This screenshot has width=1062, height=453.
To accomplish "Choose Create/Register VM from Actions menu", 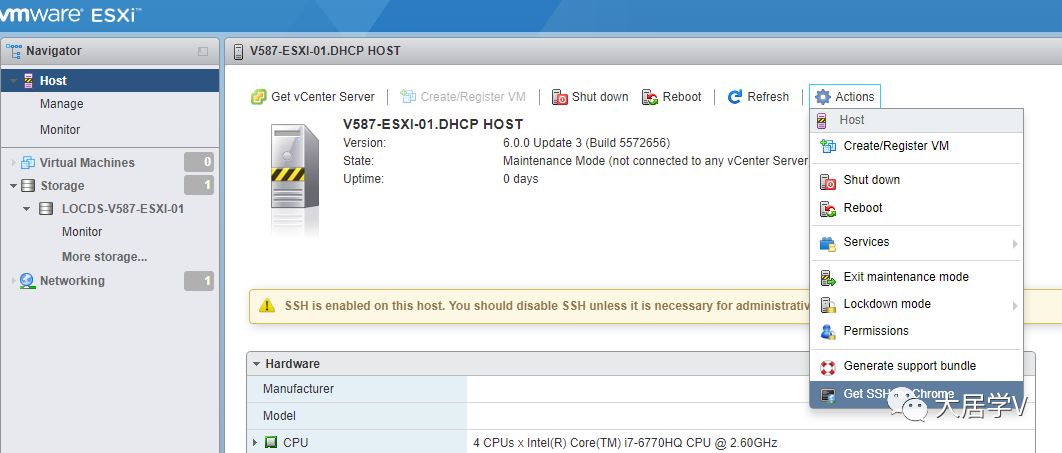I will click(916, 146).
